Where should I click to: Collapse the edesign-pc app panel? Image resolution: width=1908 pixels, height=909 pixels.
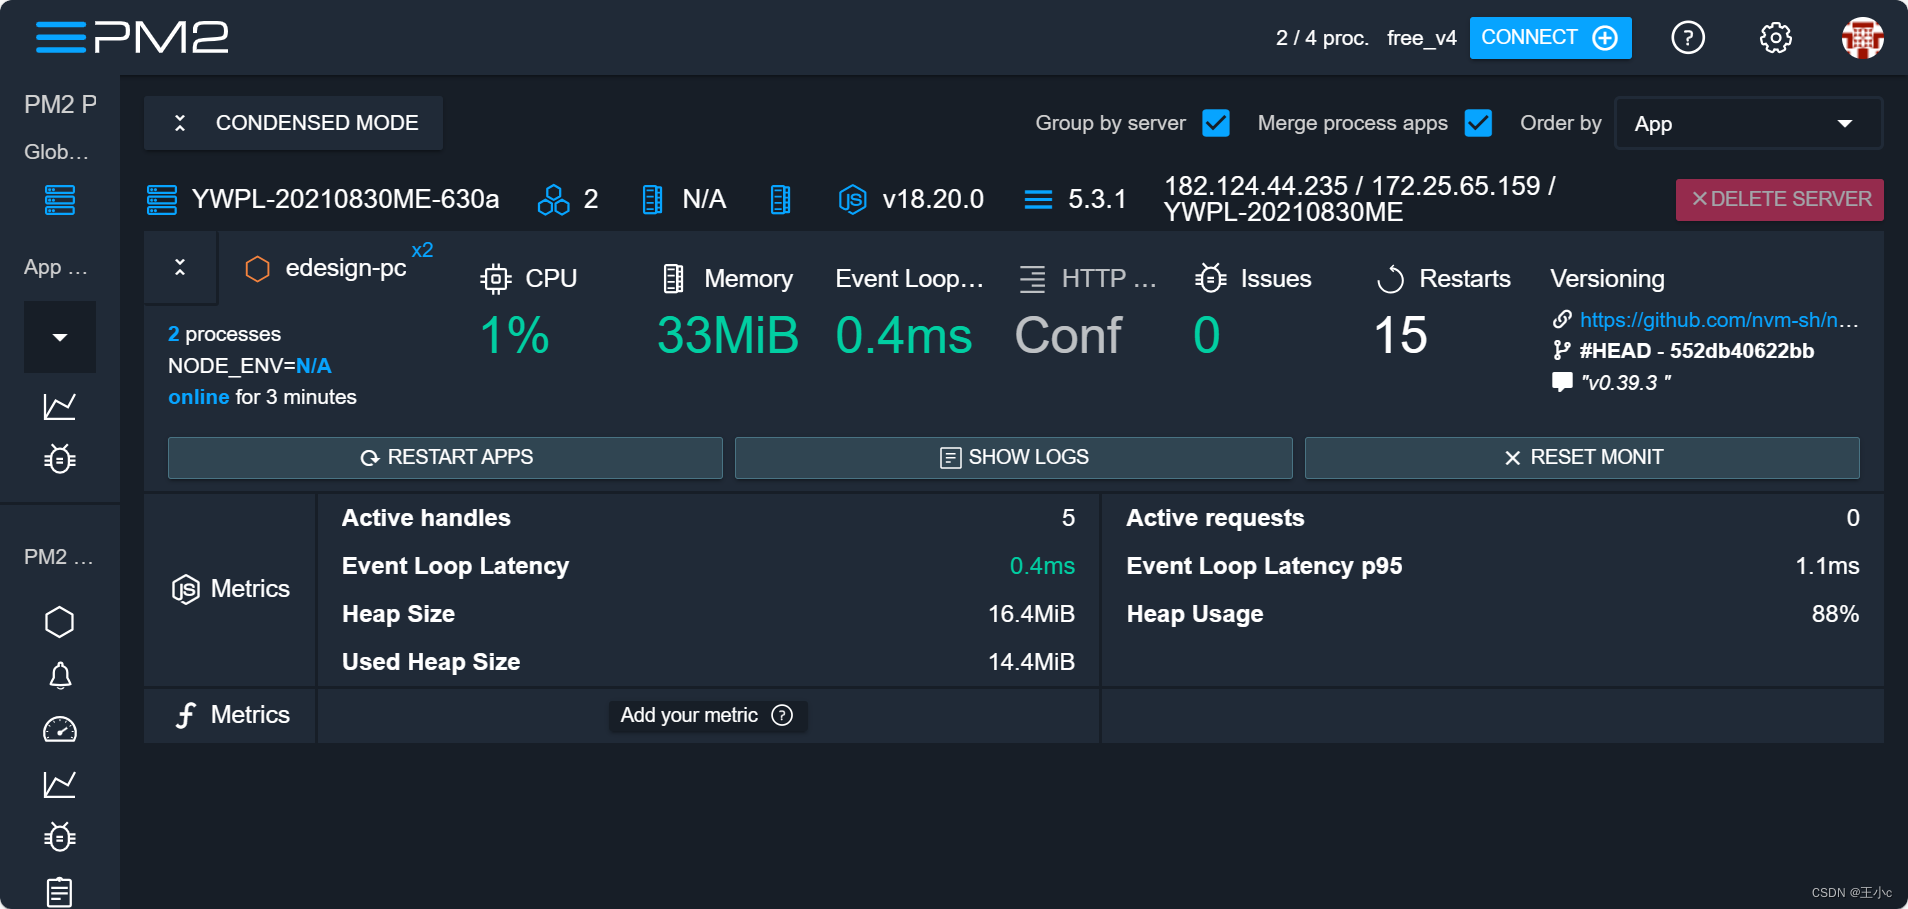coord(180,267)
